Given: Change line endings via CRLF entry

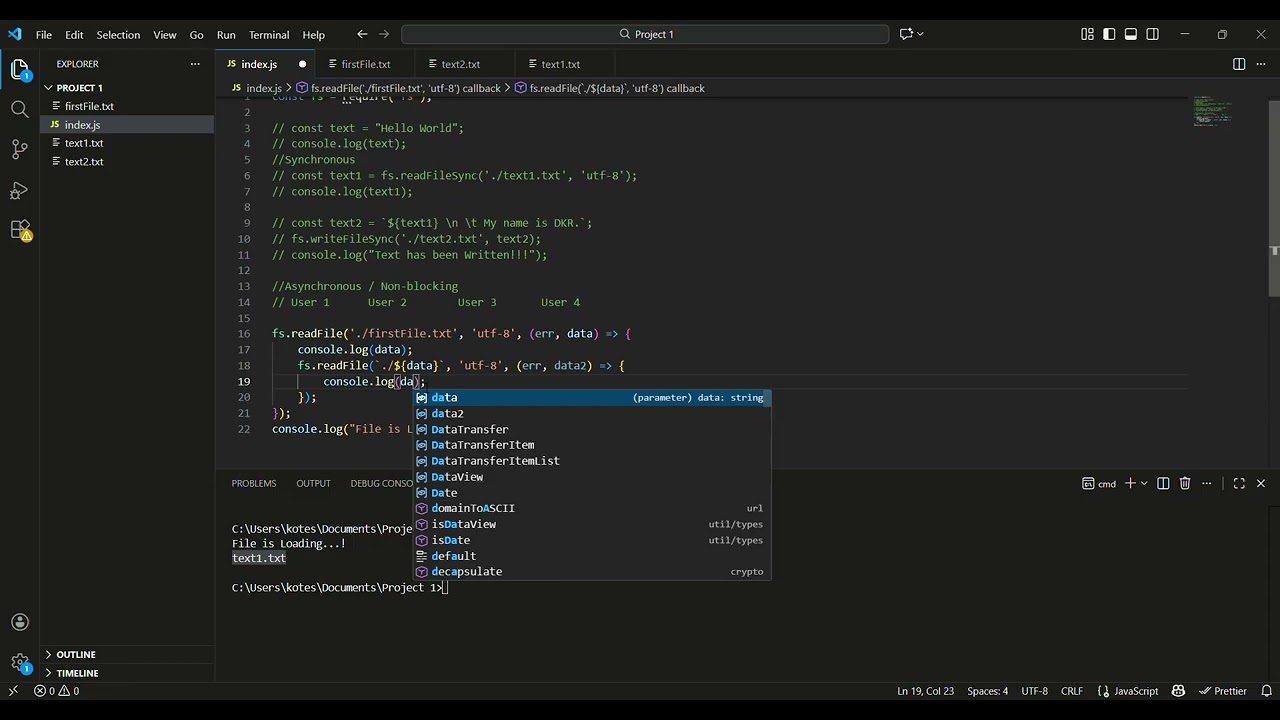Looking at the screenshot, I should (x=1072, y=691).
